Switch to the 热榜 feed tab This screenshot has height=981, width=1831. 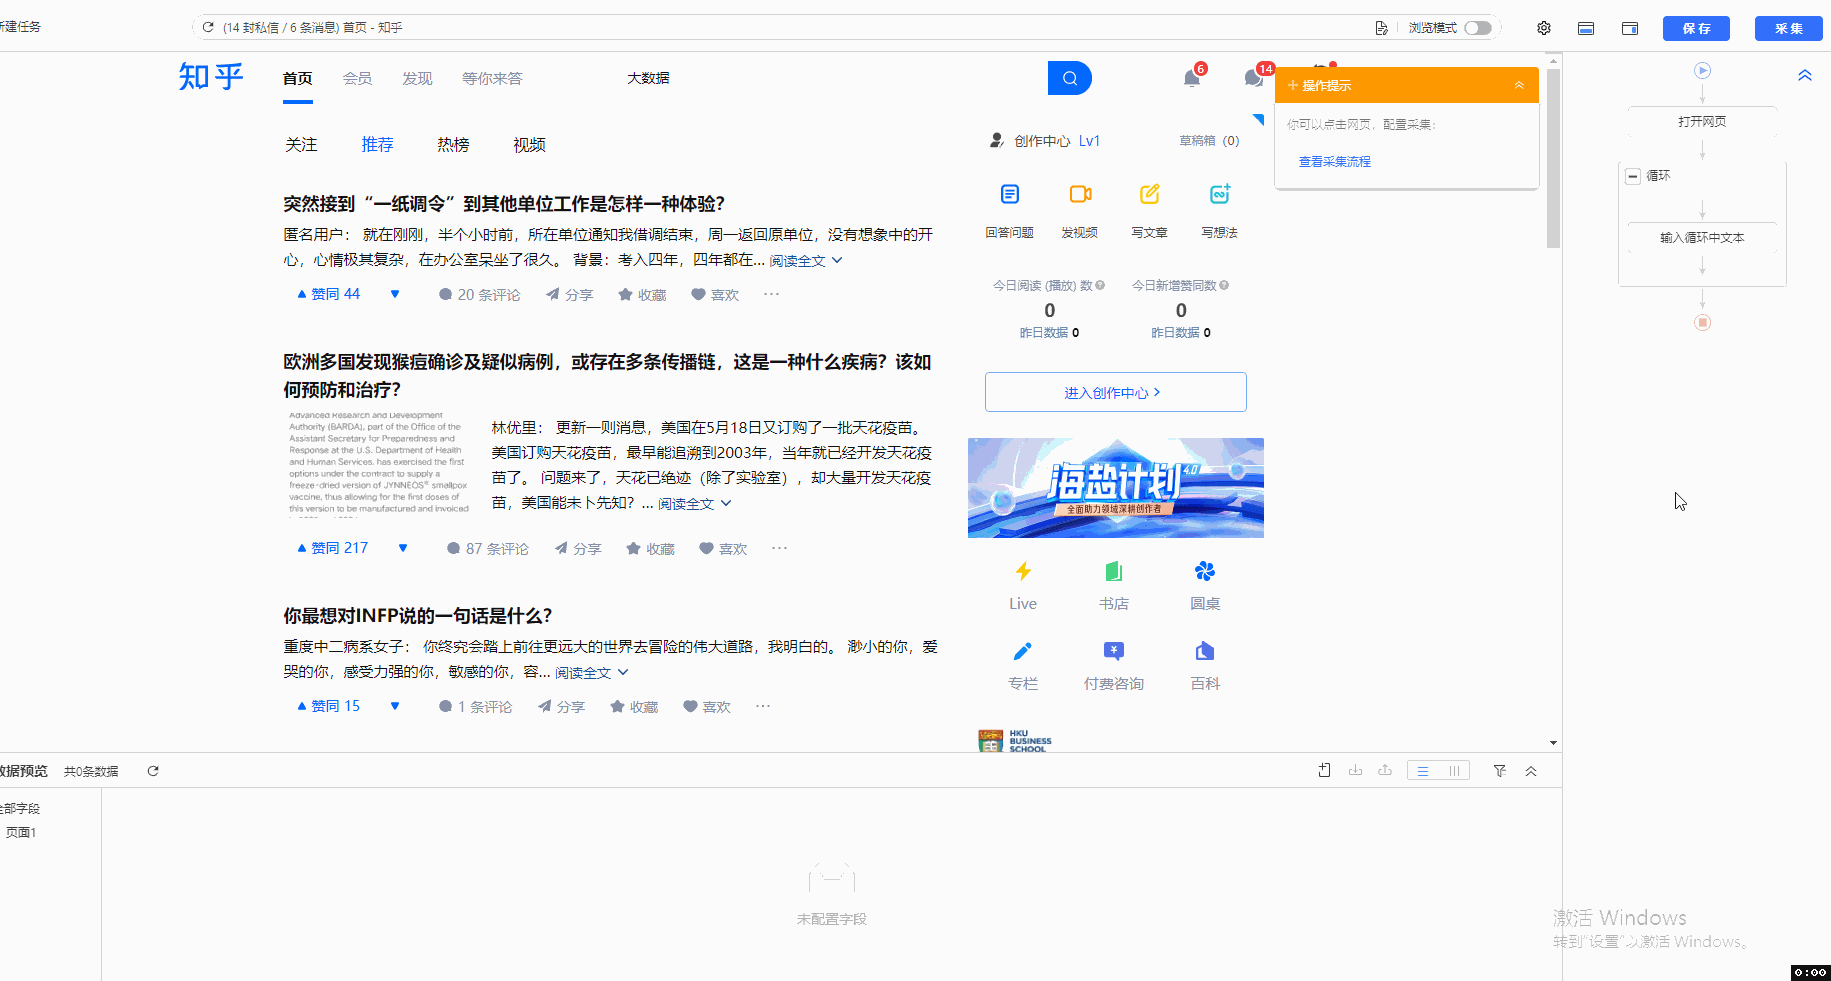[453, 145]
